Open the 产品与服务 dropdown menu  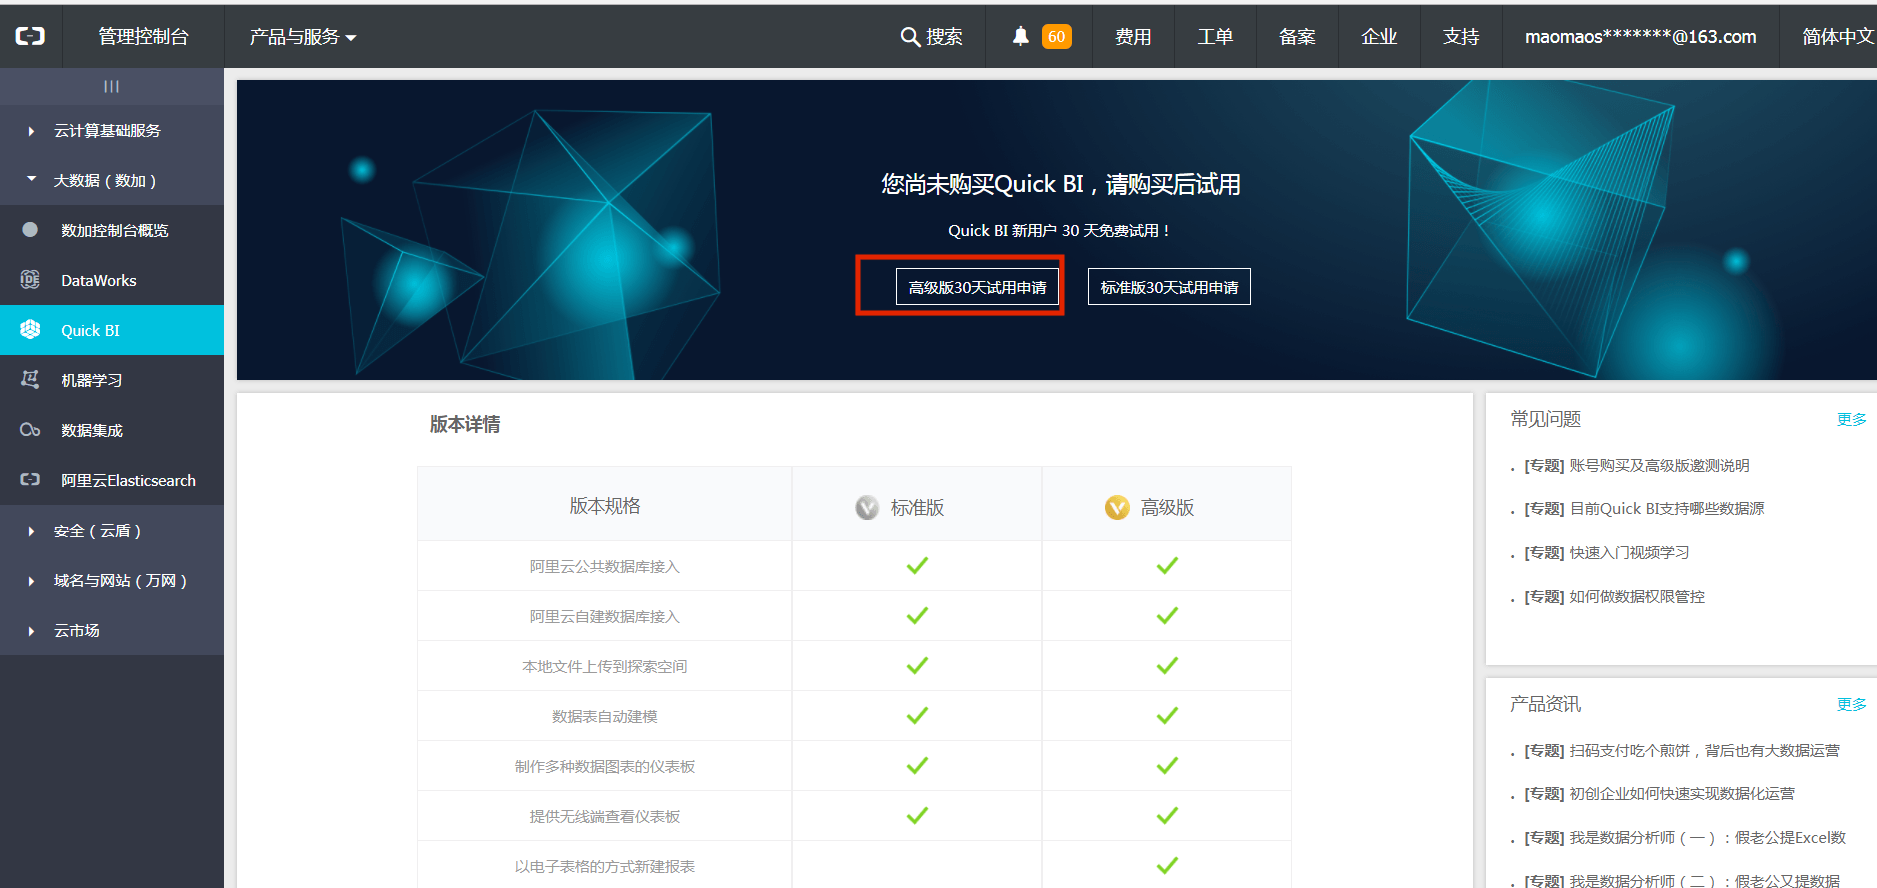303,37
